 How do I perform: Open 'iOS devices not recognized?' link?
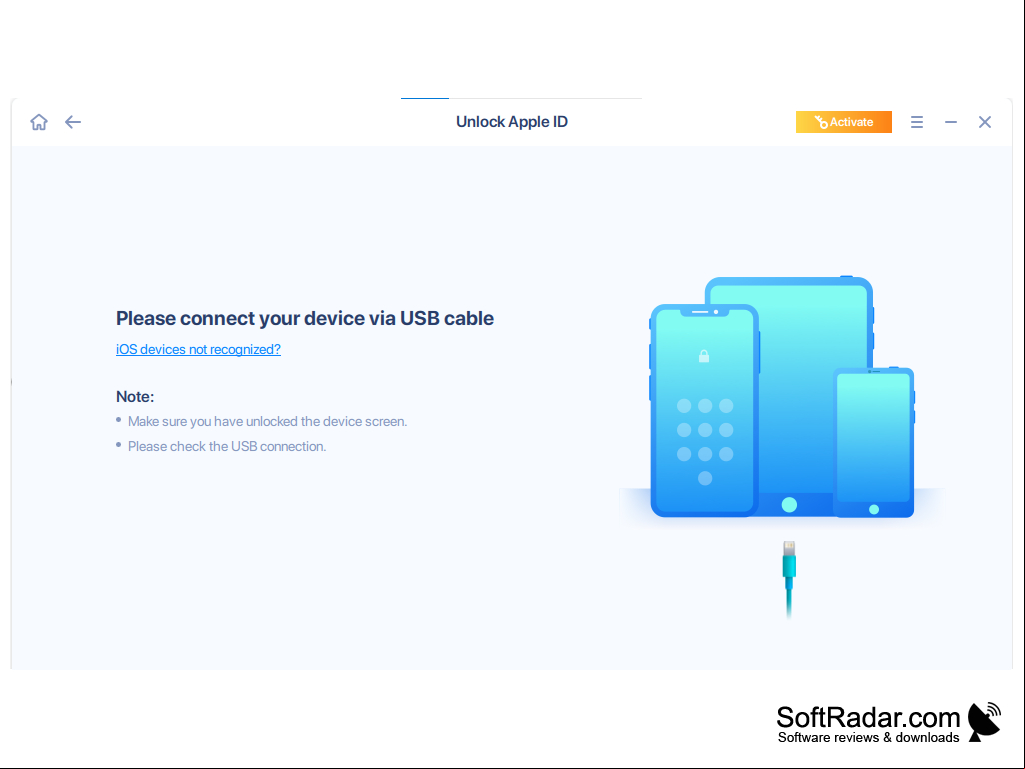[198, 350]
